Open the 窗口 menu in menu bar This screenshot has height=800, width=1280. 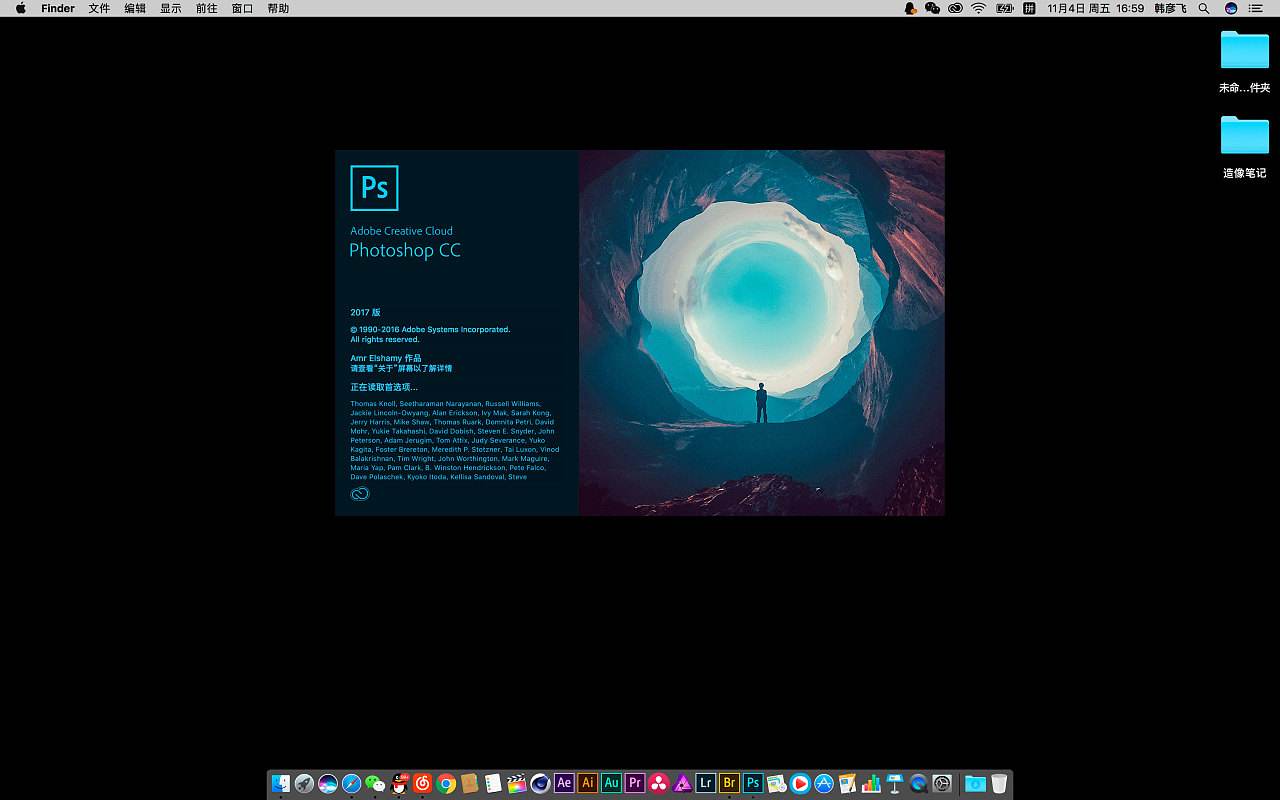(242, 8)
